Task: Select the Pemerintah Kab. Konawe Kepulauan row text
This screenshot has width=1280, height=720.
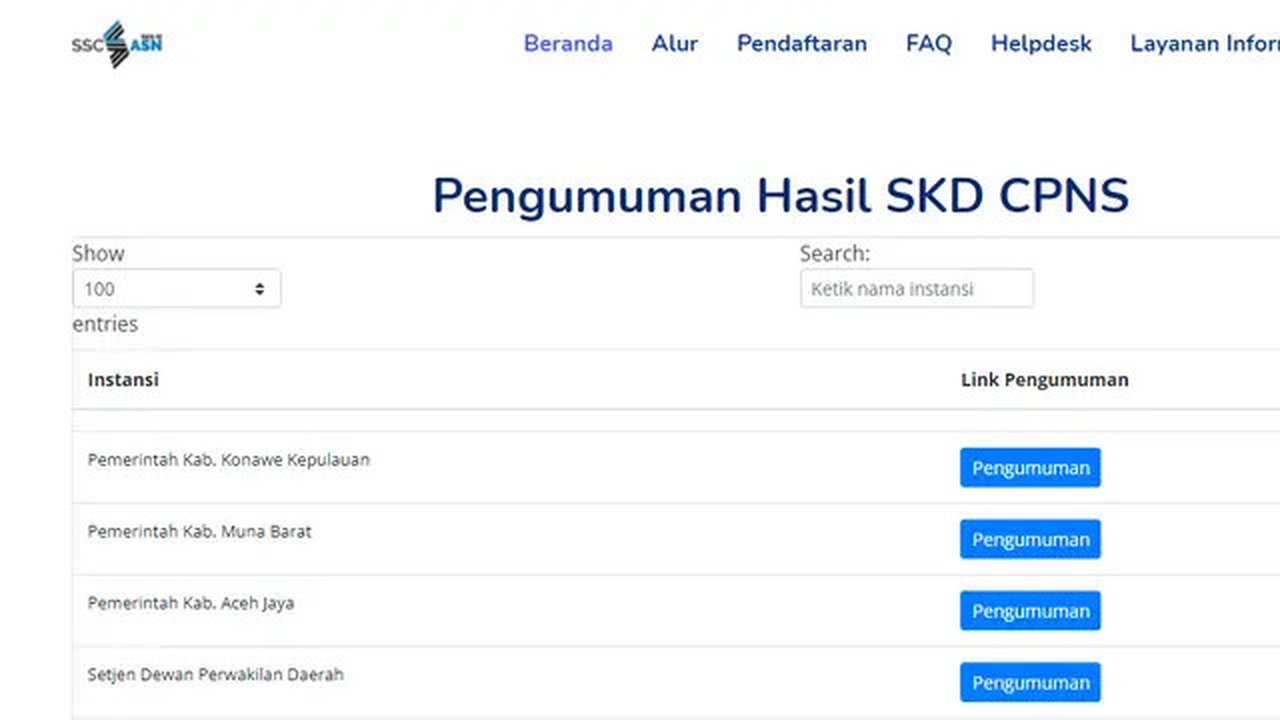Action: click(x=228, y=460)
